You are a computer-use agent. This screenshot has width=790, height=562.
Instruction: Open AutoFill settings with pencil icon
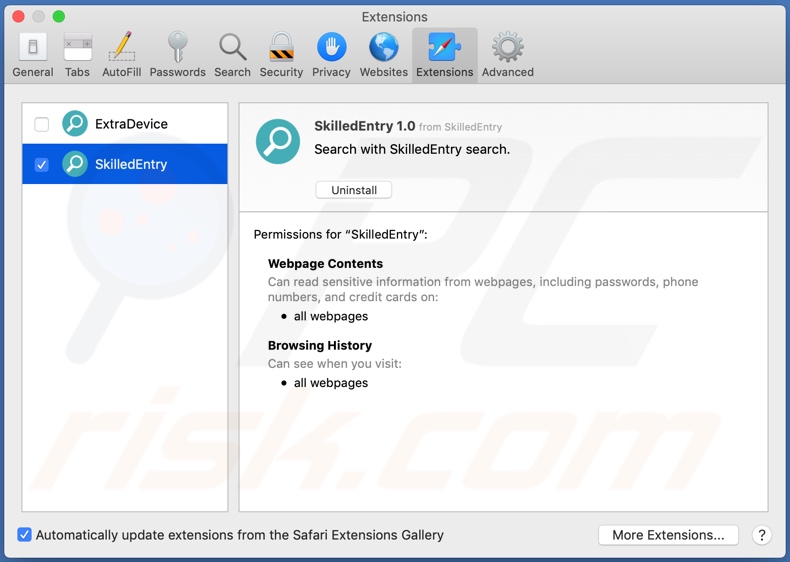121,55
